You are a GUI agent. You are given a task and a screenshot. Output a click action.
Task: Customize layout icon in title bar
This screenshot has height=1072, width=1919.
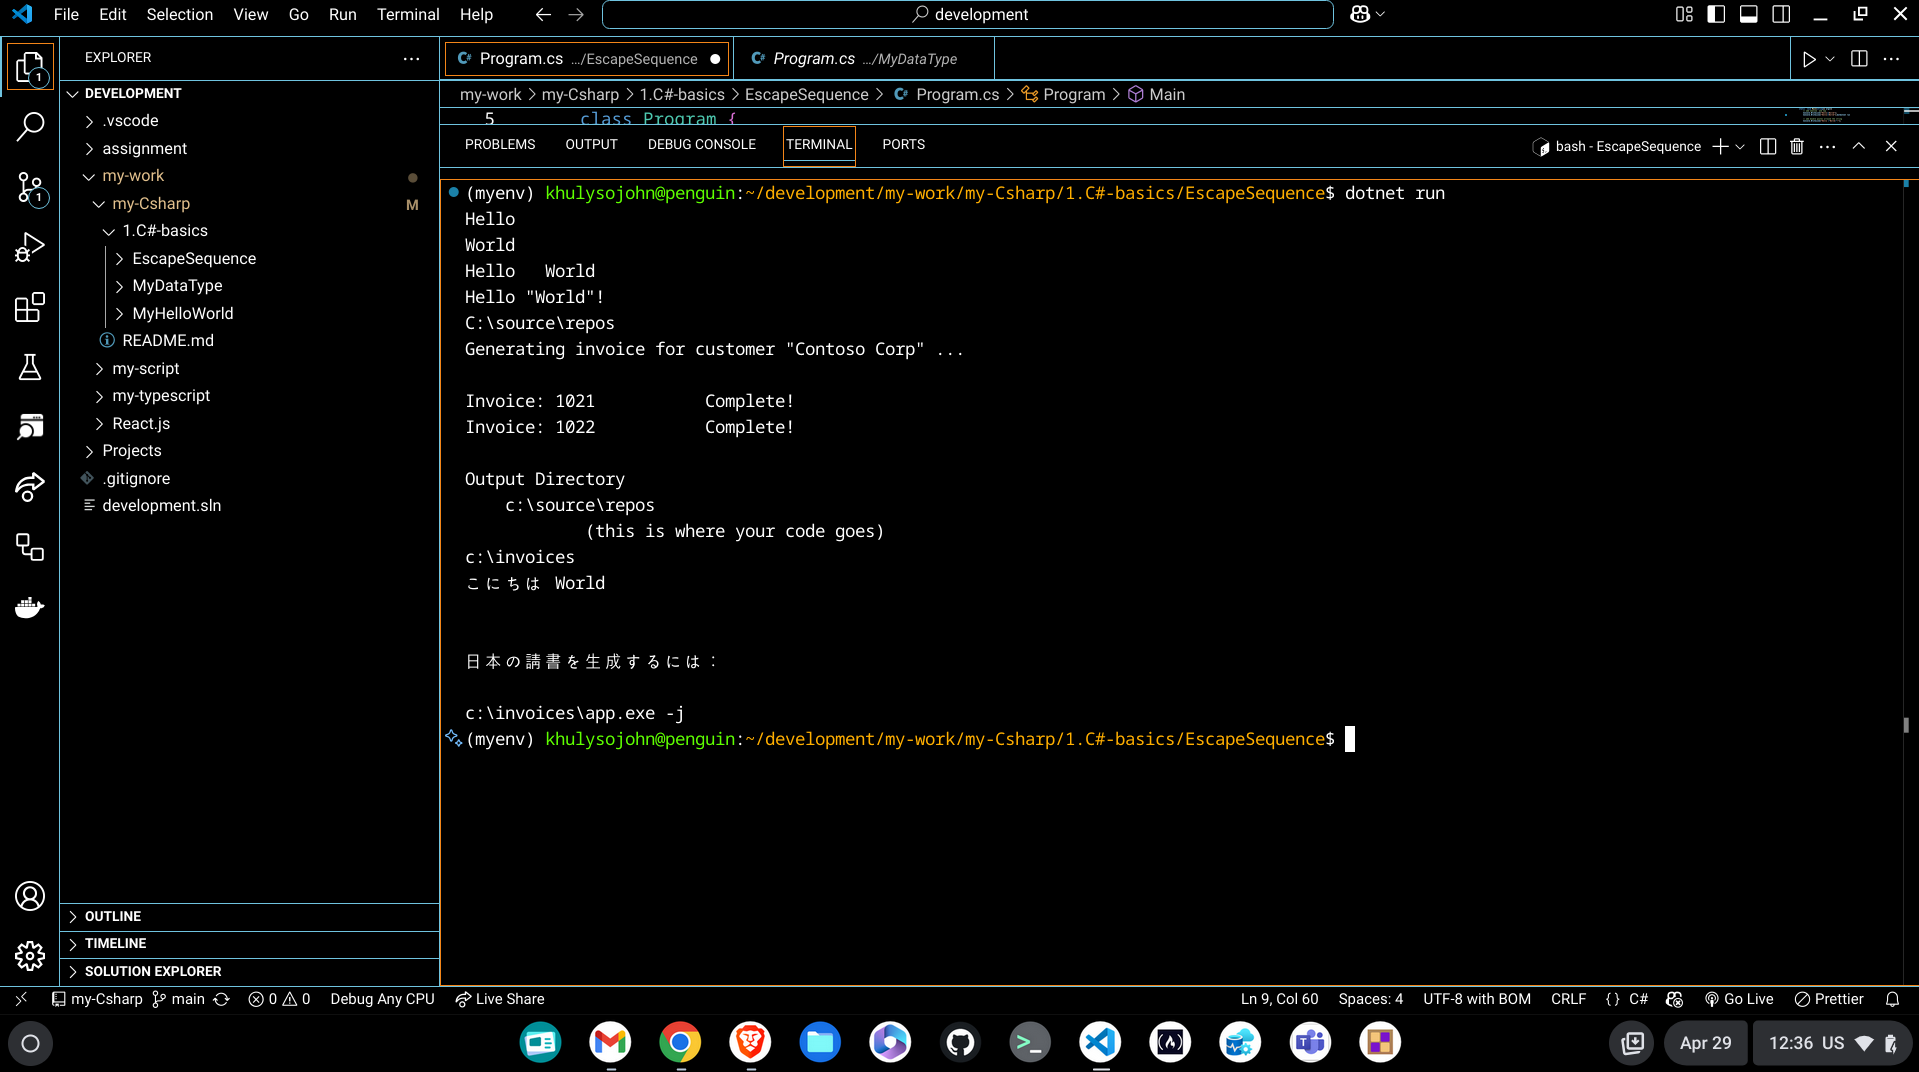[x=1684, y=14]
